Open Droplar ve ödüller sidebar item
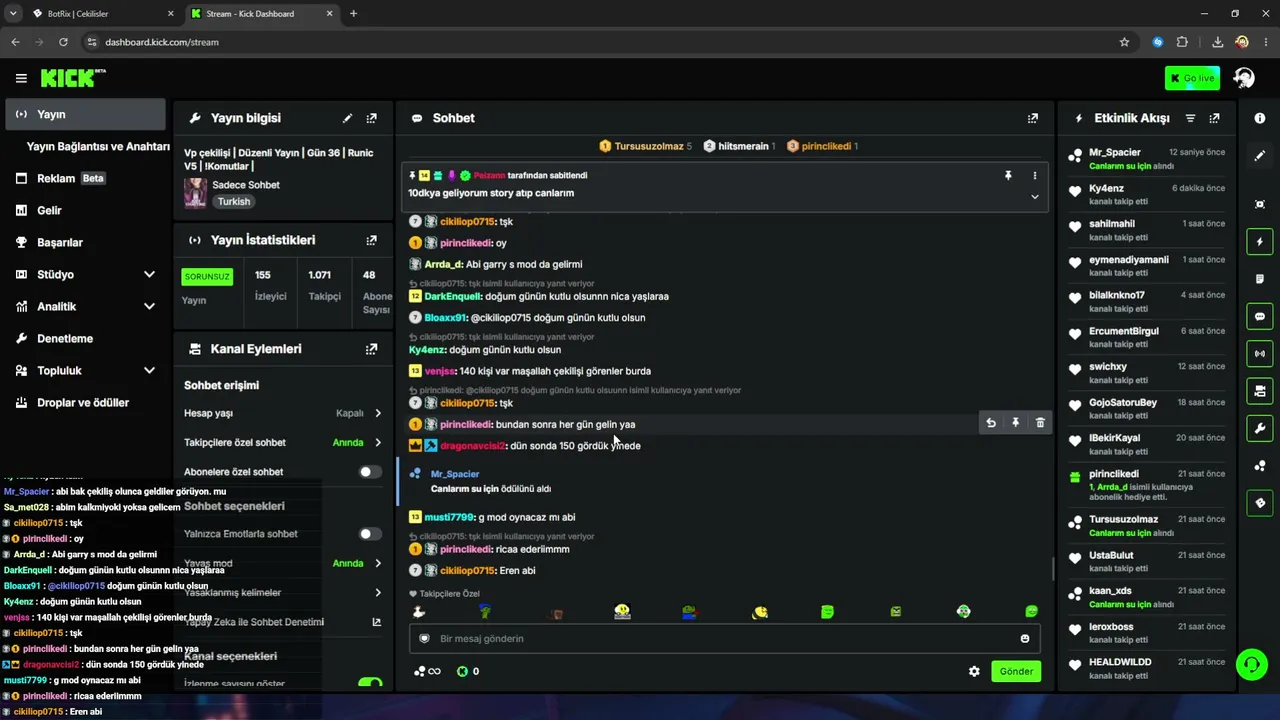The height and width of the screenshot is (720, 1280). coord(86,402)
